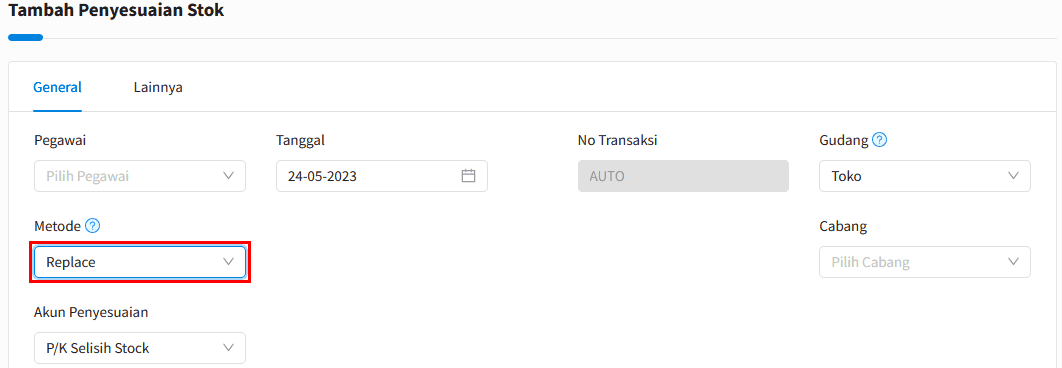Click the Tambah Penyesuaian Stok heading
Viewport: 1062px width, 368px height.
(116, 11)
